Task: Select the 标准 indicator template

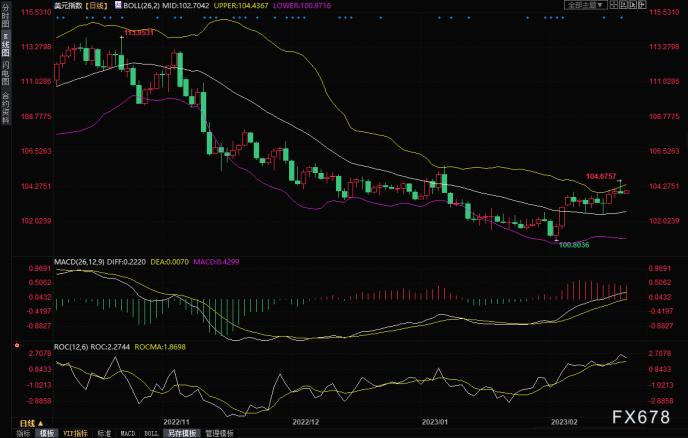Action: point(103,433)
